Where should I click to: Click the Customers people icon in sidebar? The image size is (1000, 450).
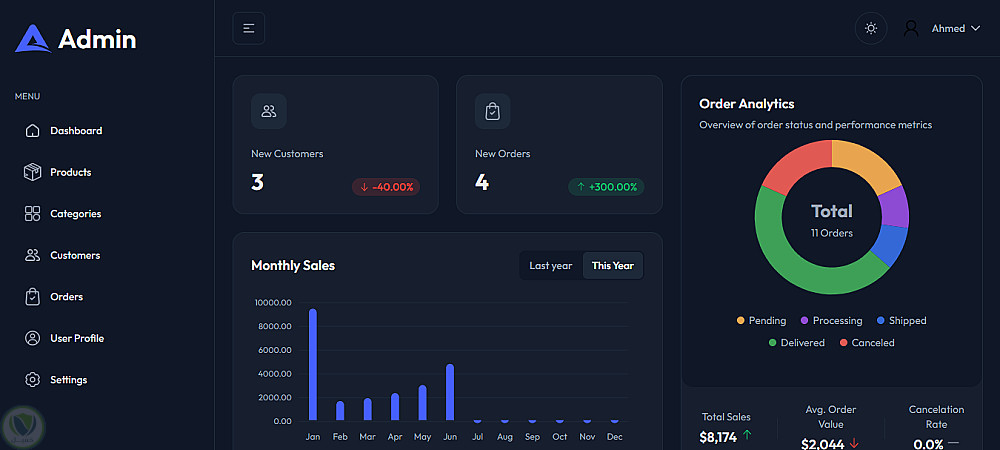33,255
